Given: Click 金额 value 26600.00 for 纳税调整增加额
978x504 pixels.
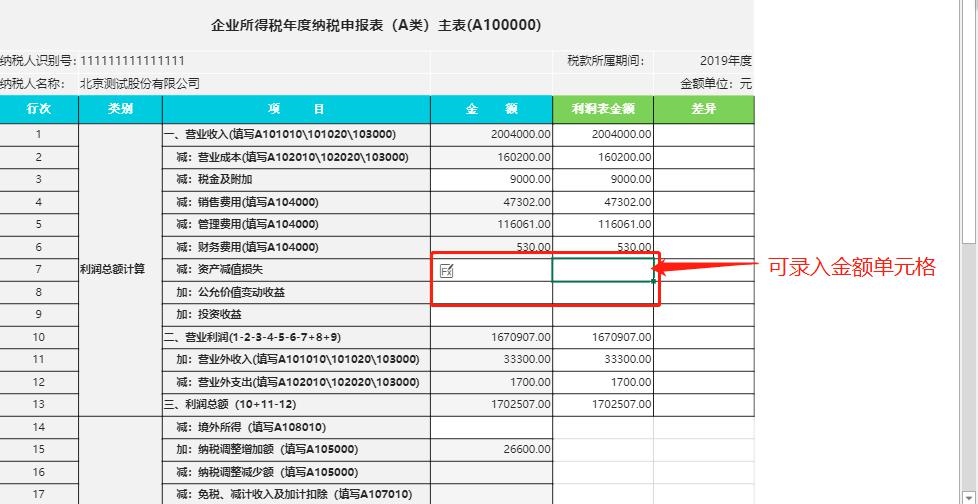Looking at the screenshot, I should click(x=527, y=449).
